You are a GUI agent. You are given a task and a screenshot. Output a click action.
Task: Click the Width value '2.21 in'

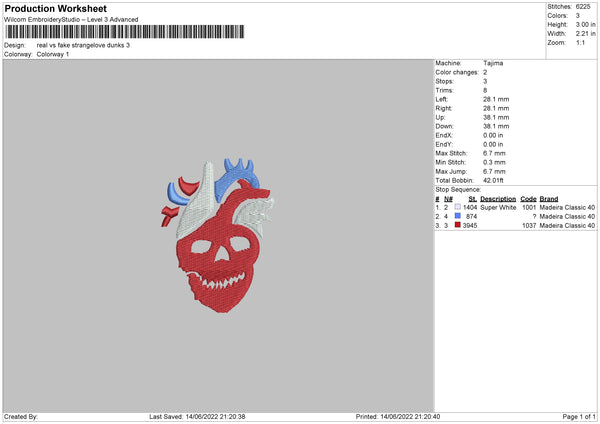pyautogui.click(x=585, y=34)
